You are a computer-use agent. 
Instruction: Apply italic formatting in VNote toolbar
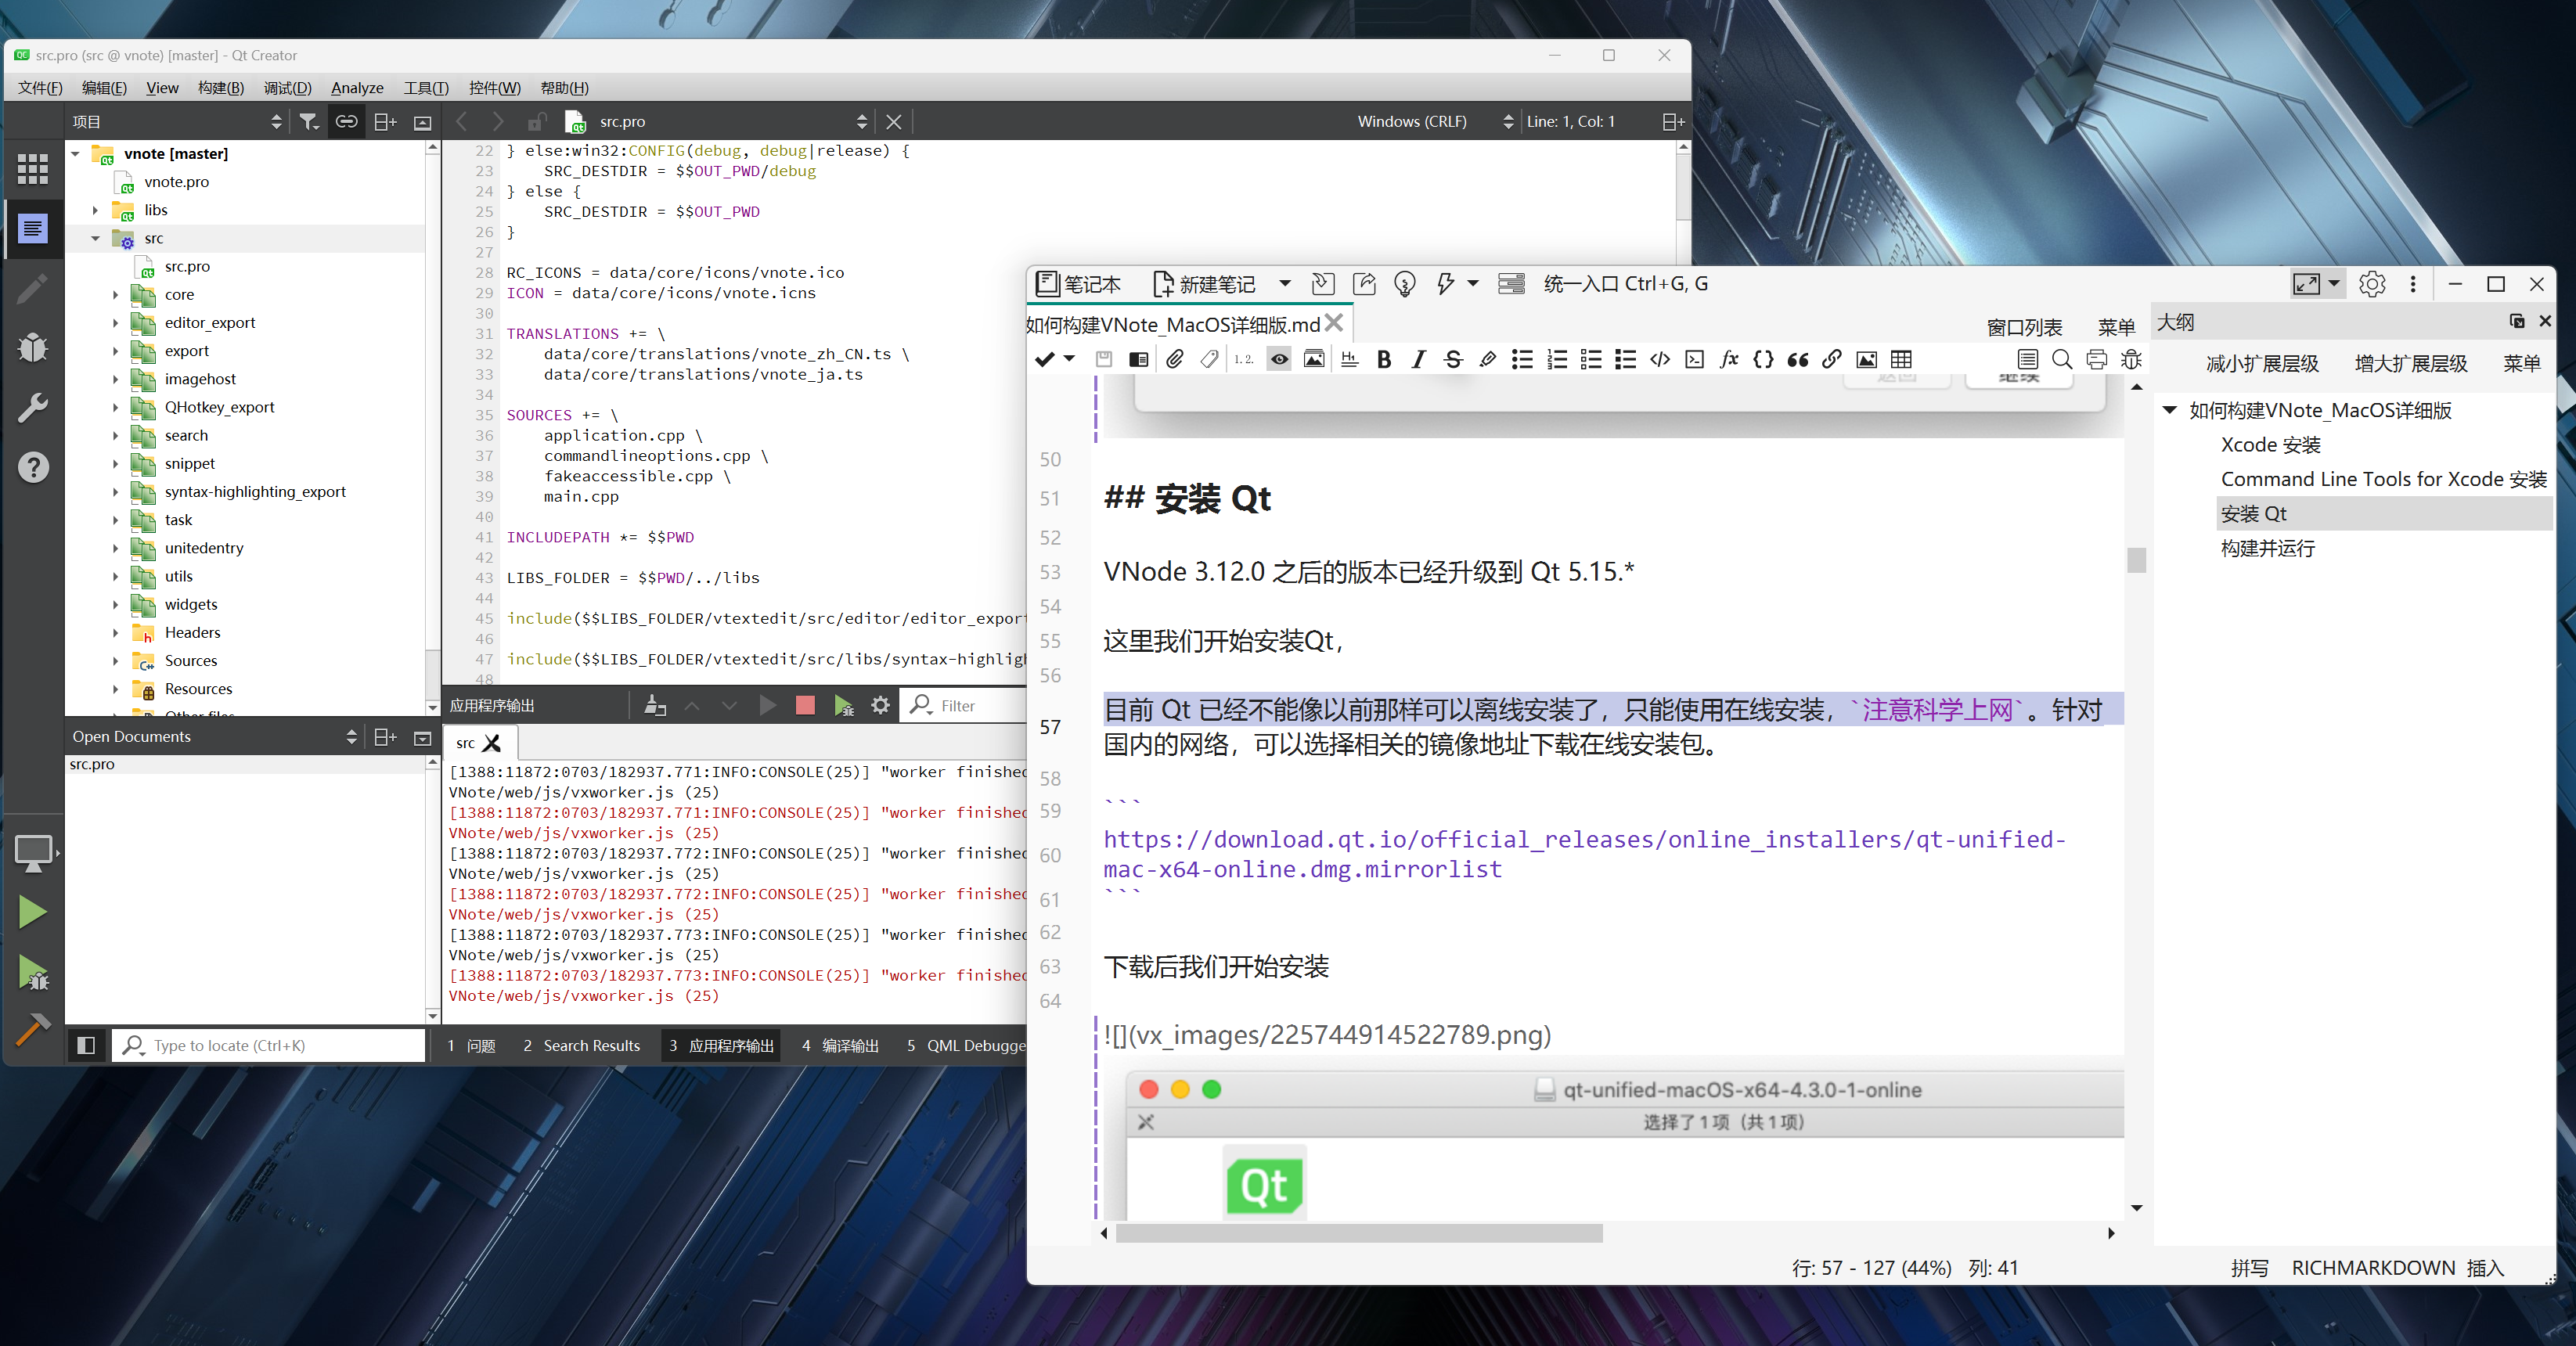click(1418, 359)
